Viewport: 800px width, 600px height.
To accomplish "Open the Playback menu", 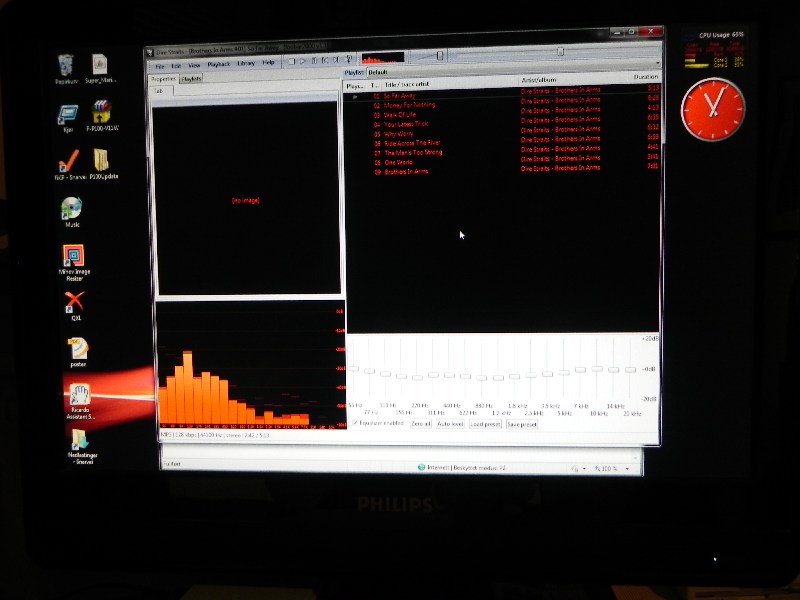I will point(218,64).
